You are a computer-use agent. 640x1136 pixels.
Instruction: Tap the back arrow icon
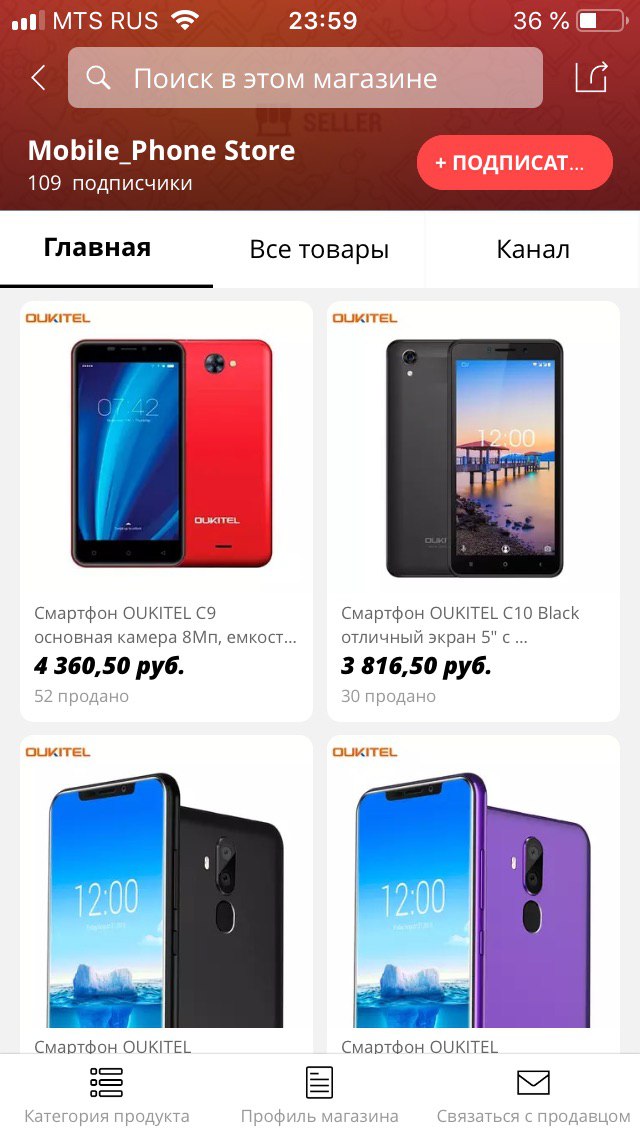(x=38, y=78)
